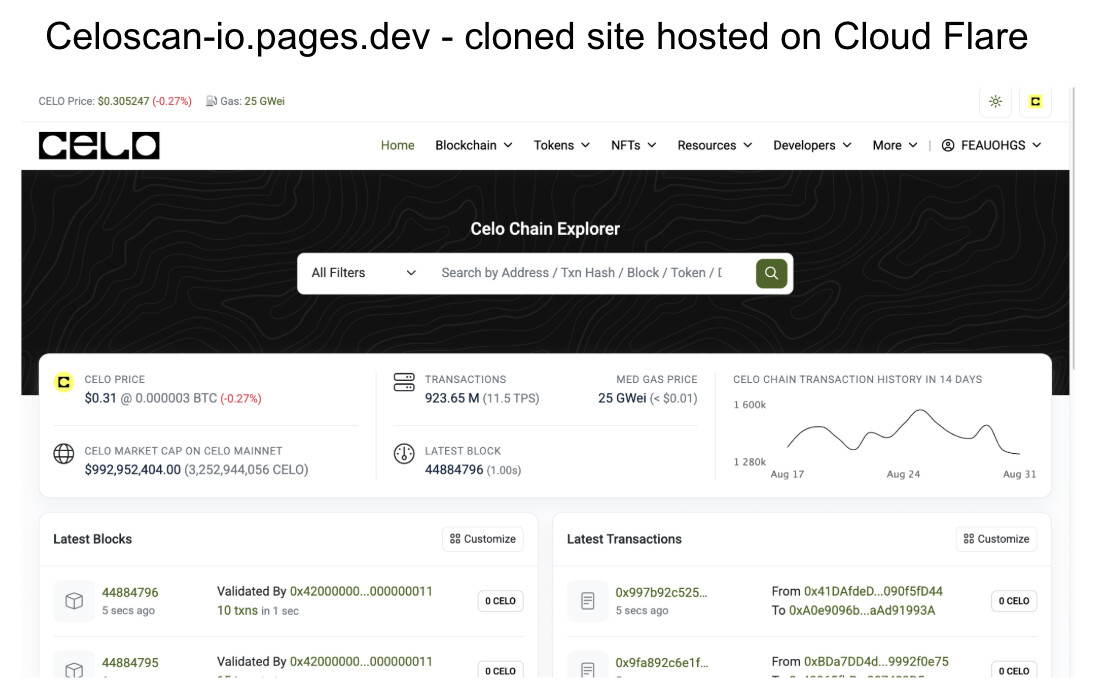The width and height of the screenshot is (1106, 696).
Task: Click the 0 CELO badge for block 44884795
Action: 500,670
